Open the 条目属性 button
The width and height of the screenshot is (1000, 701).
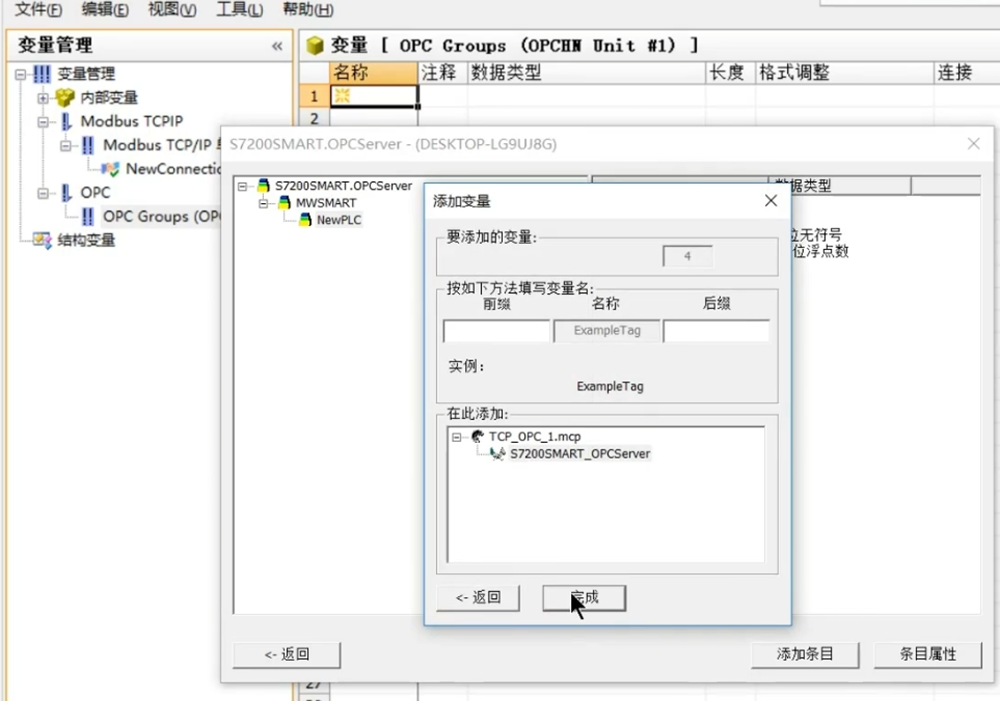pyautogui.click(x=927, y=654)
